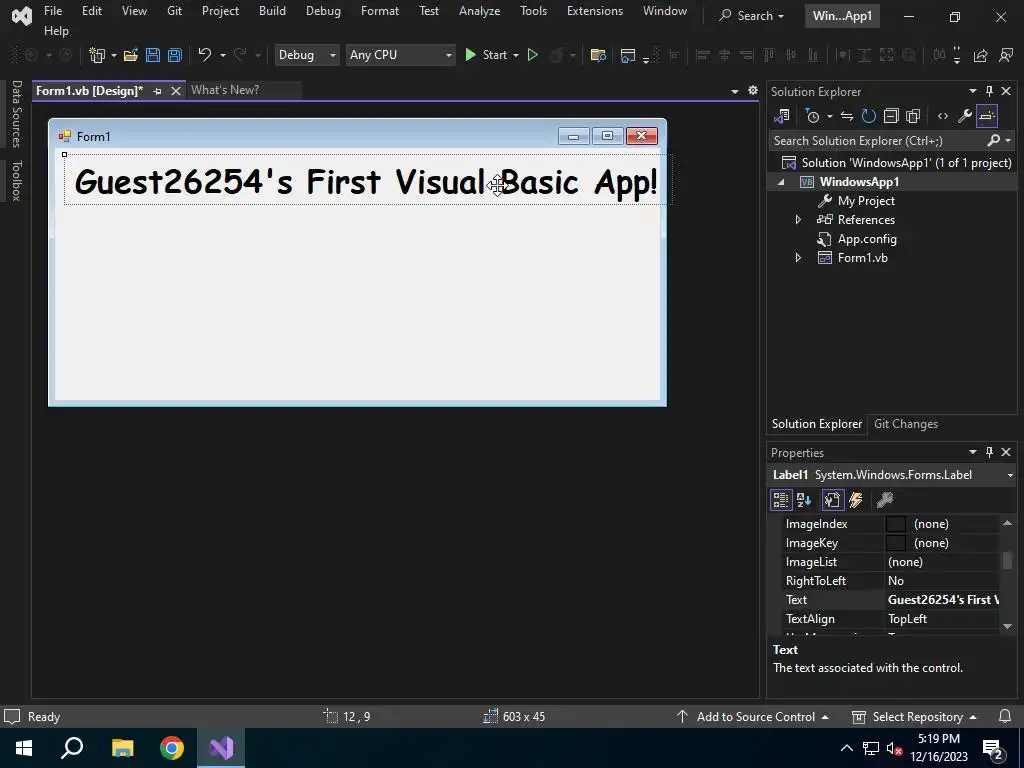
Task: Open the Windows notification center
Action: click(x=993, y=749)
